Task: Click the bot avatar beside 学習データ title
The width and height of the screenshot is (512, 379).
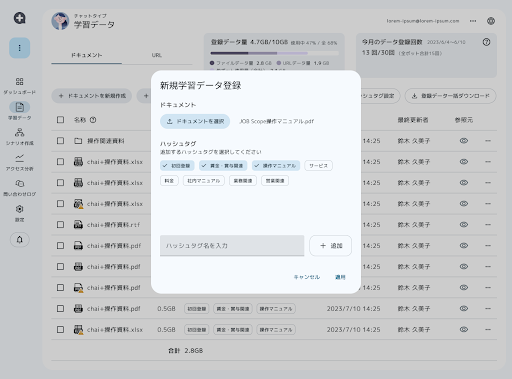Action: (x=60, y=21)
